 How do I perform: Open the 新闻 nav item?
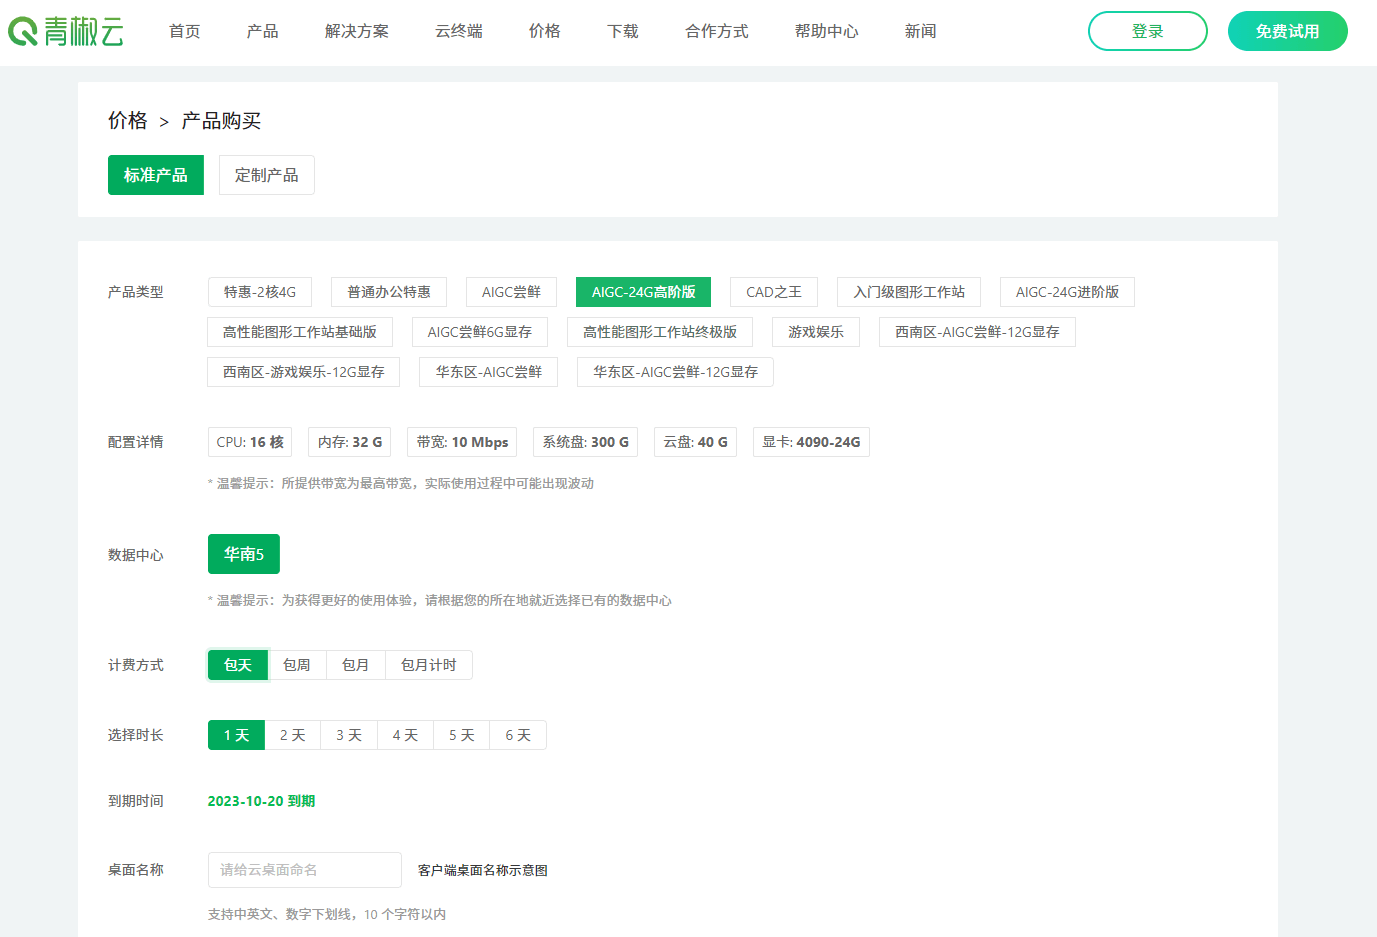click(x=921, y=31)
